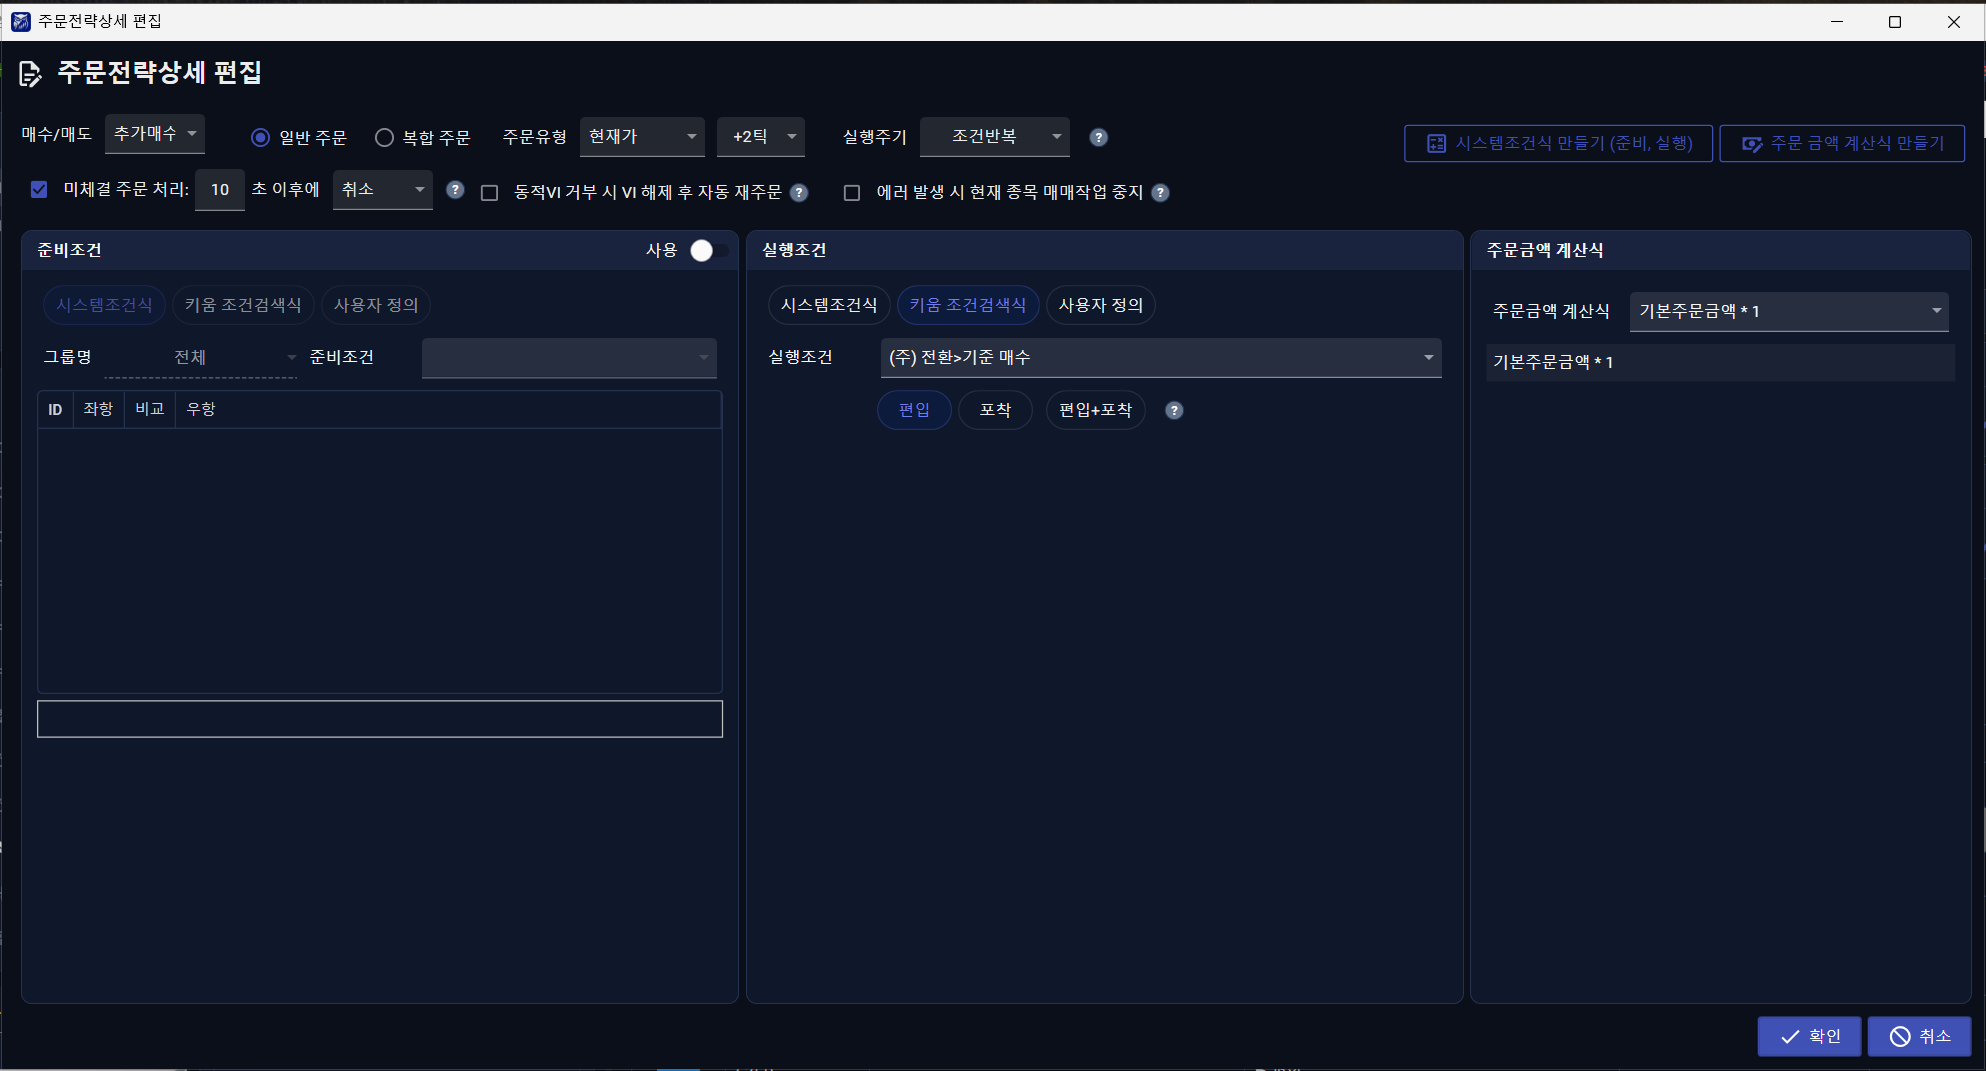
Task: Click the 확인 confirm button
Action: coord(1809,1037)
